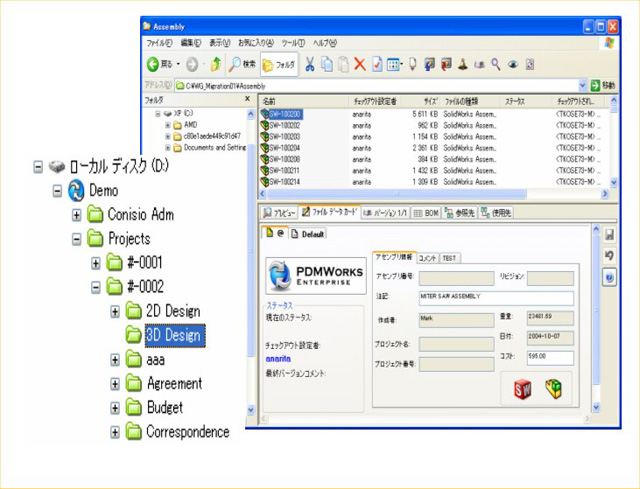Select the 2D Design folder
640x489 pixels.
pos(172,311)
